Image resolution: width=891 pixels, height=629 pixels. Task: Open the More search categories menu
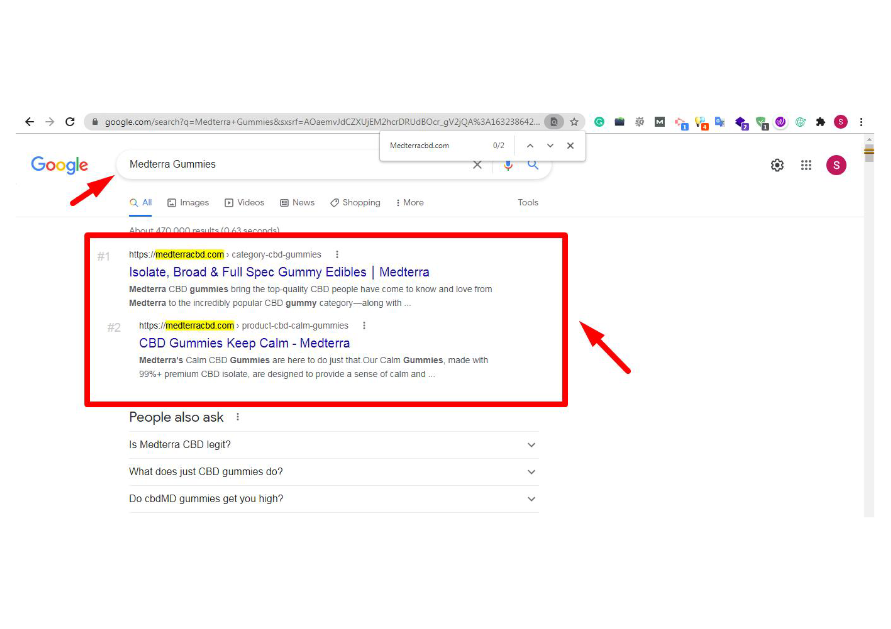[x=410, y=203]
